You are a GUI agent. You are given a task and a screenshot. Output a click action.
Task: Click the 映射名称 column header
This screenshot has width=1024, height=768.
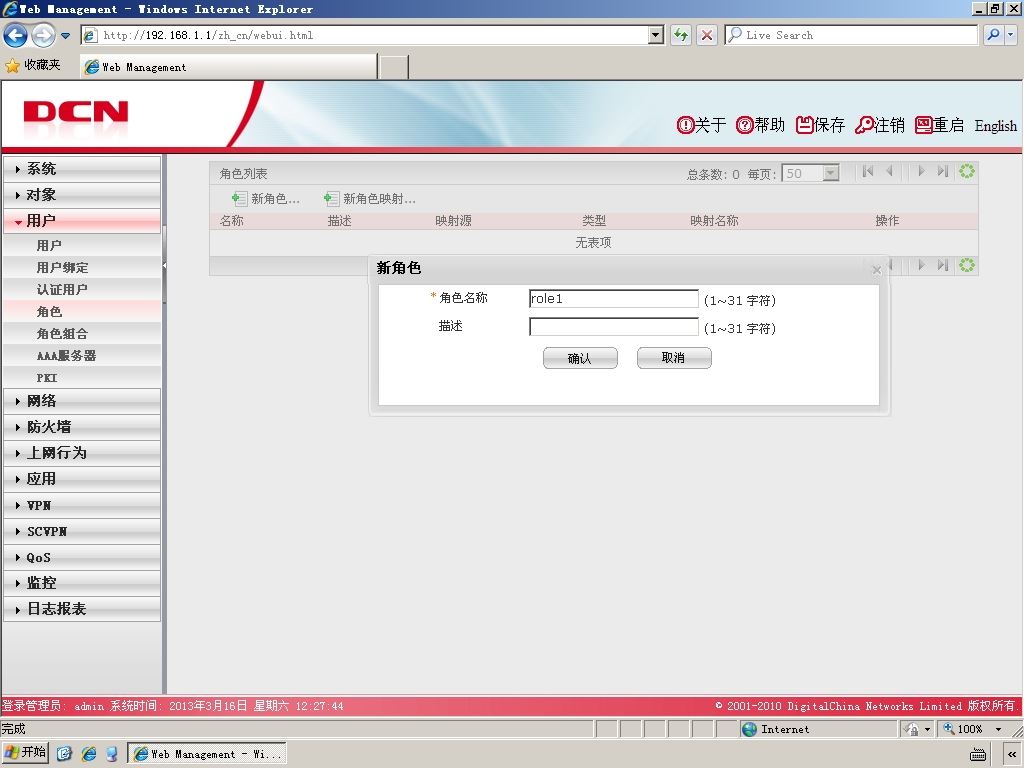tap(714, 221)
